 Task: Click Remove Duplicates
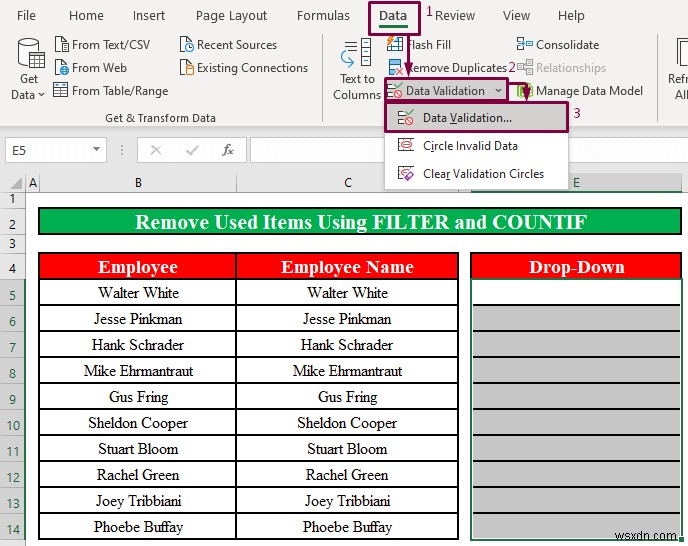click(448, 68)
